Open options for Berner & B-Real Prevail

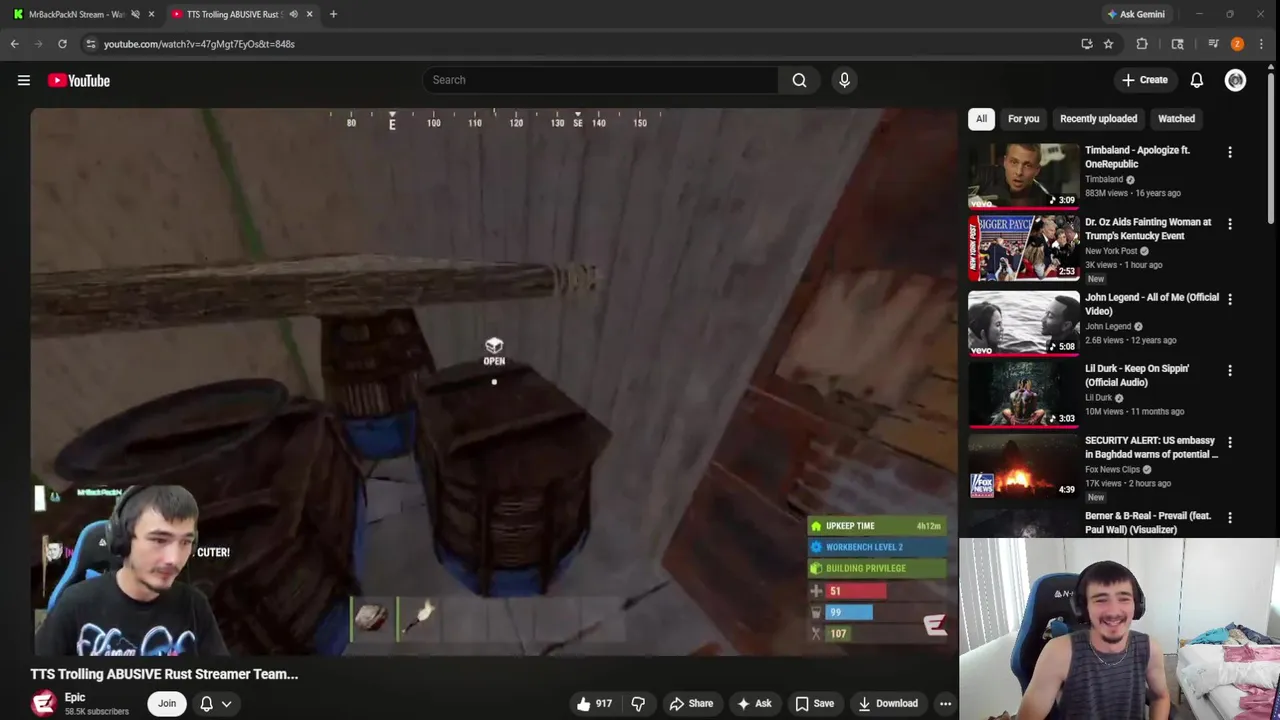pos(1230,518)
